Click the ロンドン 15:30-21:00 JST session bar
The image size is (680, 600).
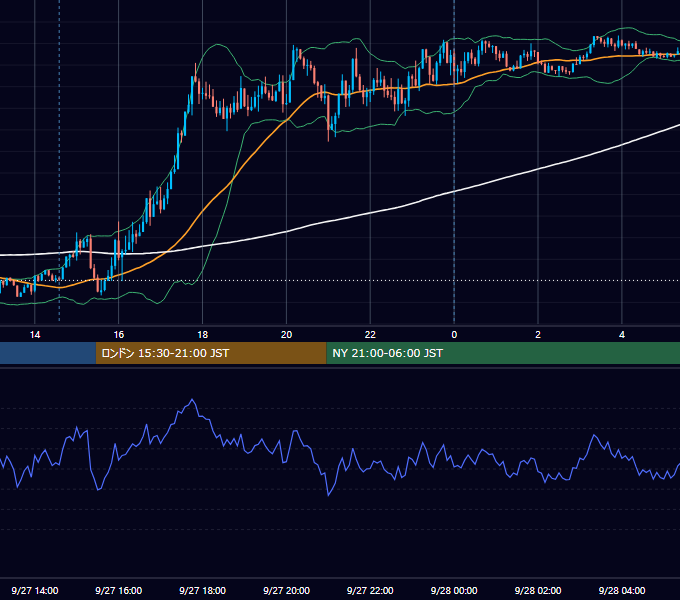tap(211, 353)
